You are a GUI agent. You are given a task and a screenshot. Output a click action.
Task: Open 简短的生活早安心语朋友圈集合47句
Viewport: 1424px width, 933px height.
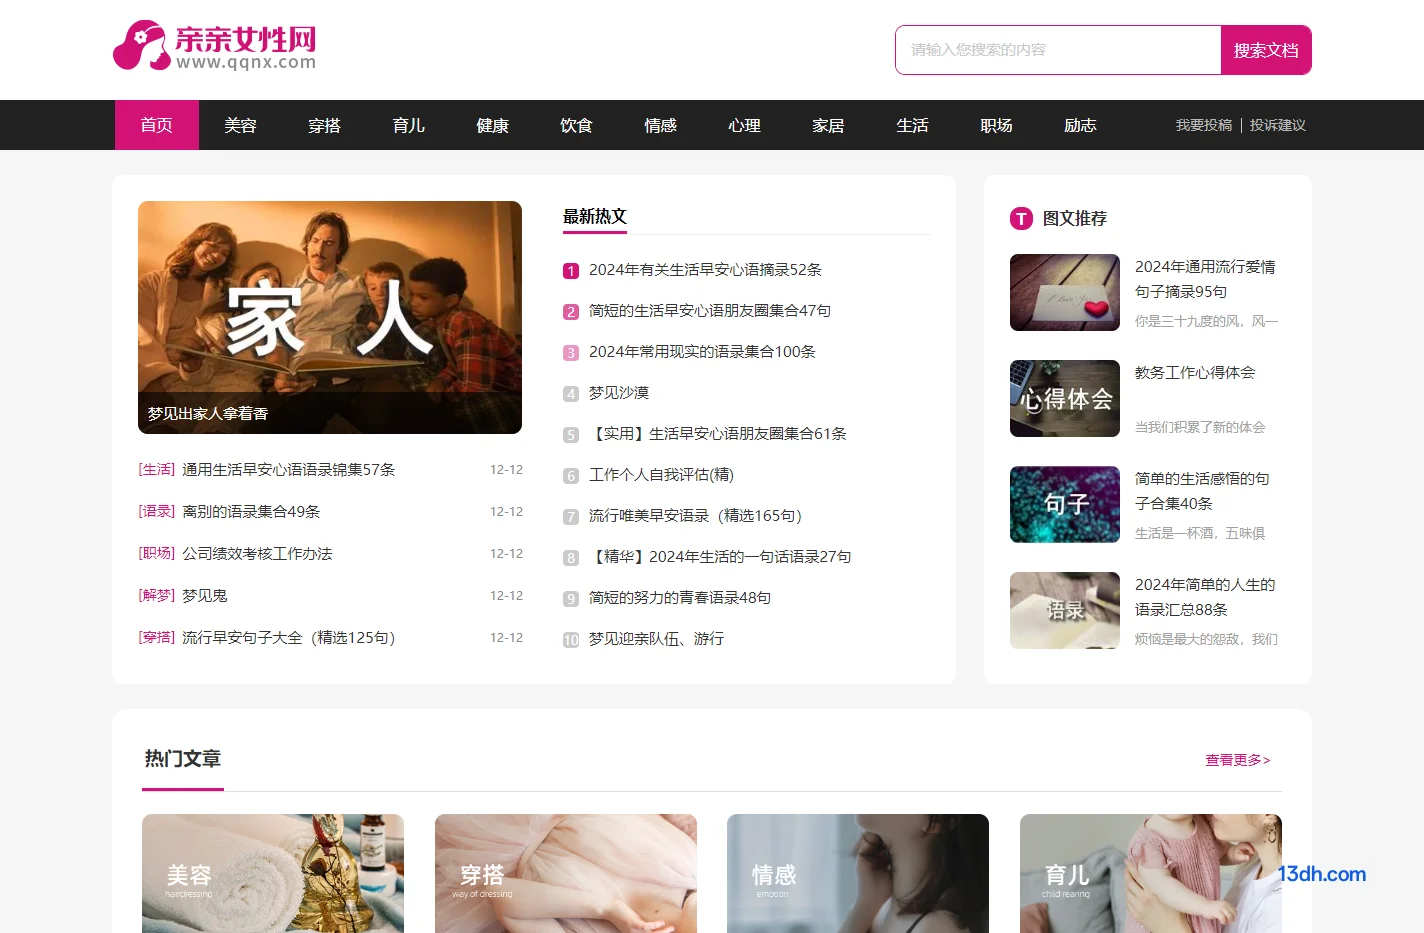coord(710,311)
